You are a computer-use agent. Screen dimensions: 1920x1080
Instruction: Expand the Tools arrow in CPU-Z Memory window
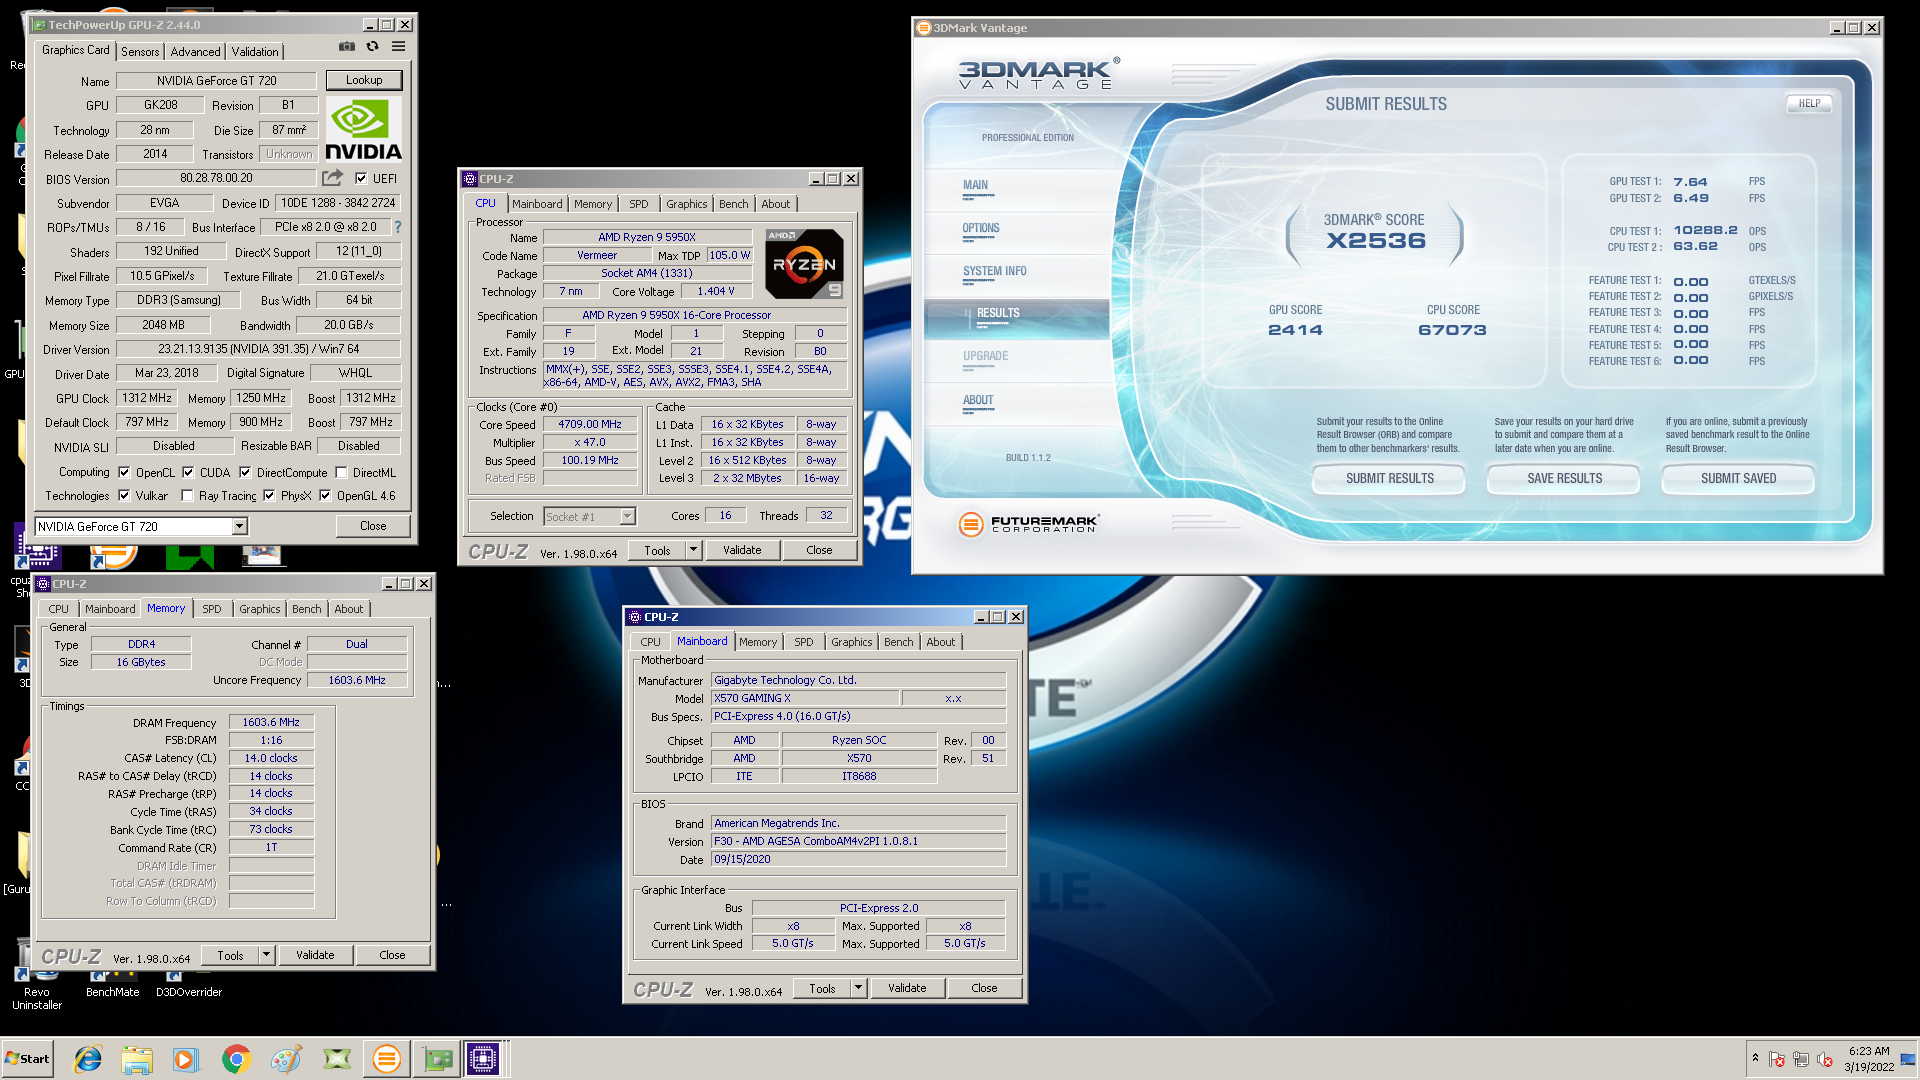tap(266, 955)
